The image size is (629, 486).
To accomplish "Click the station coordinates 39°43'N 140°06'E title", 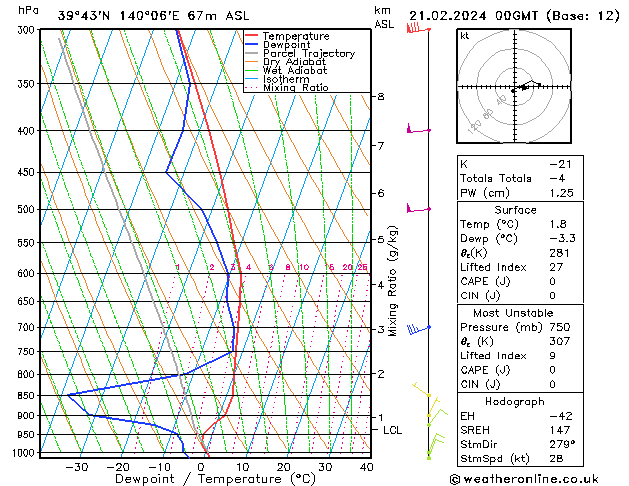I will [153, 16].
